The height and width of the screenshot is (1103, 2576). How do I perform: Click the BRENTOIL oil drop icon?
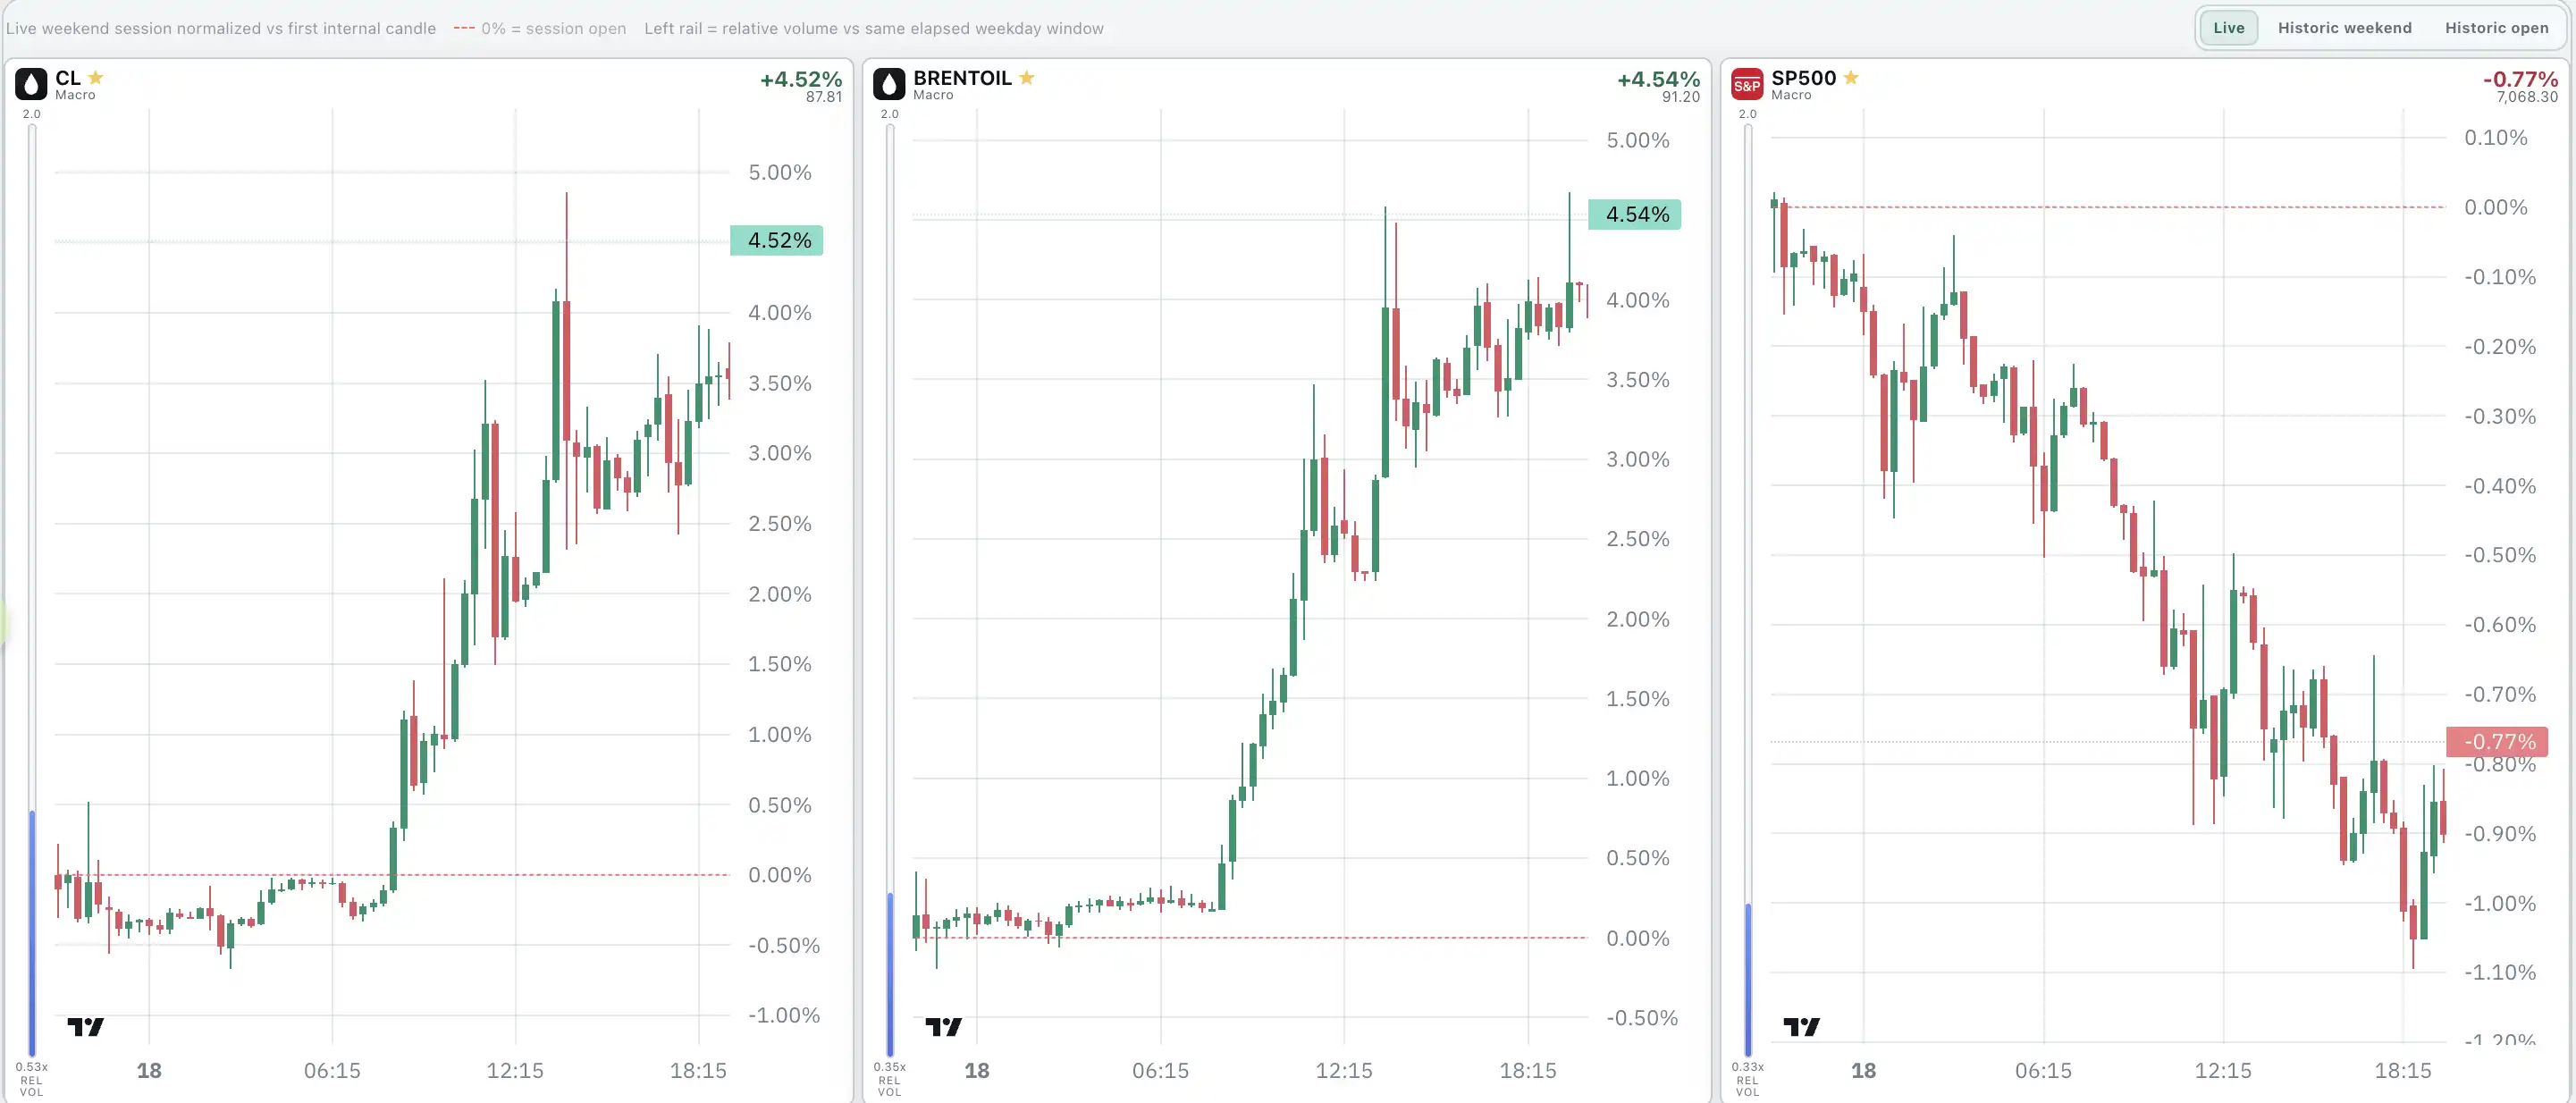(x=889, y=84)
